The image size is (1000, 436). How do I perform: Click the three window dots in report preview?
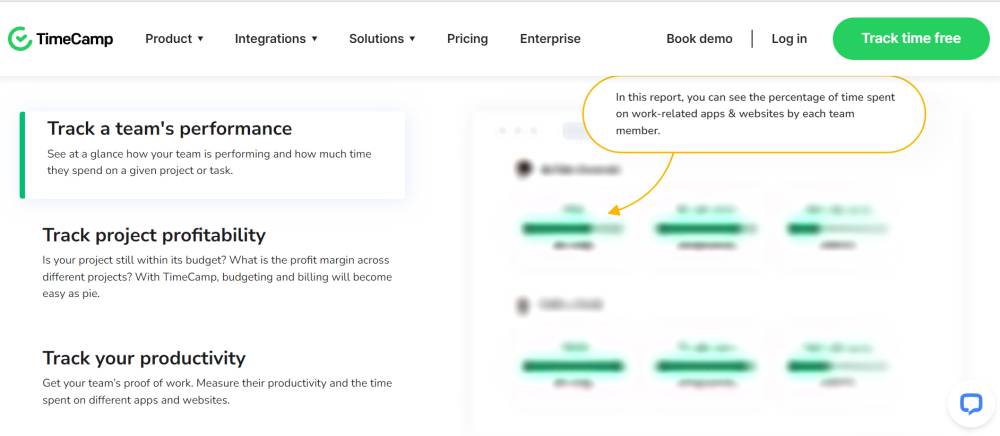coord(518,131)
